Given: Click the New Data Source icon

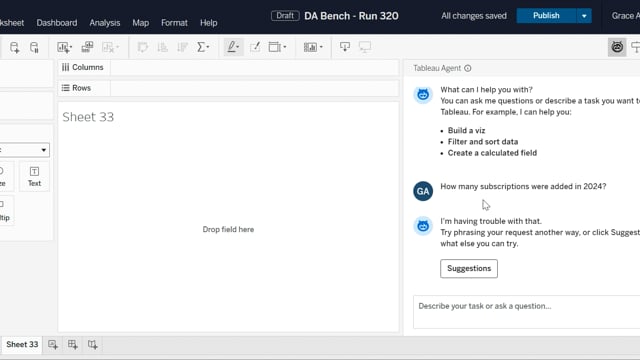Looking at the screenshot, I should (14, 47).
